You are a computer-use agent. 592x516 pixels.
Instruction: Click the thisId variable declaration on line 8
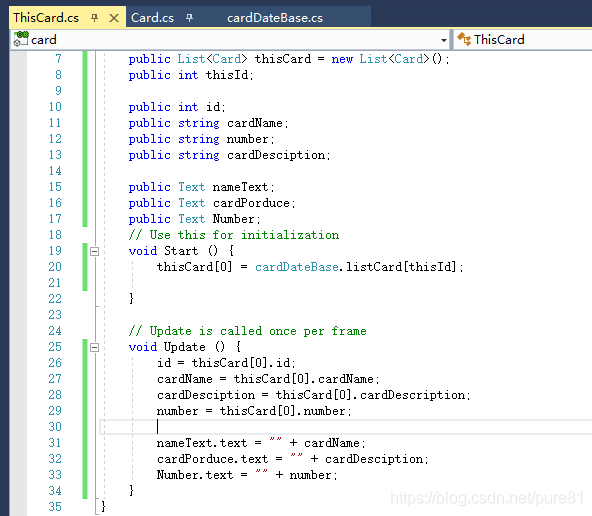click(227, 75)
